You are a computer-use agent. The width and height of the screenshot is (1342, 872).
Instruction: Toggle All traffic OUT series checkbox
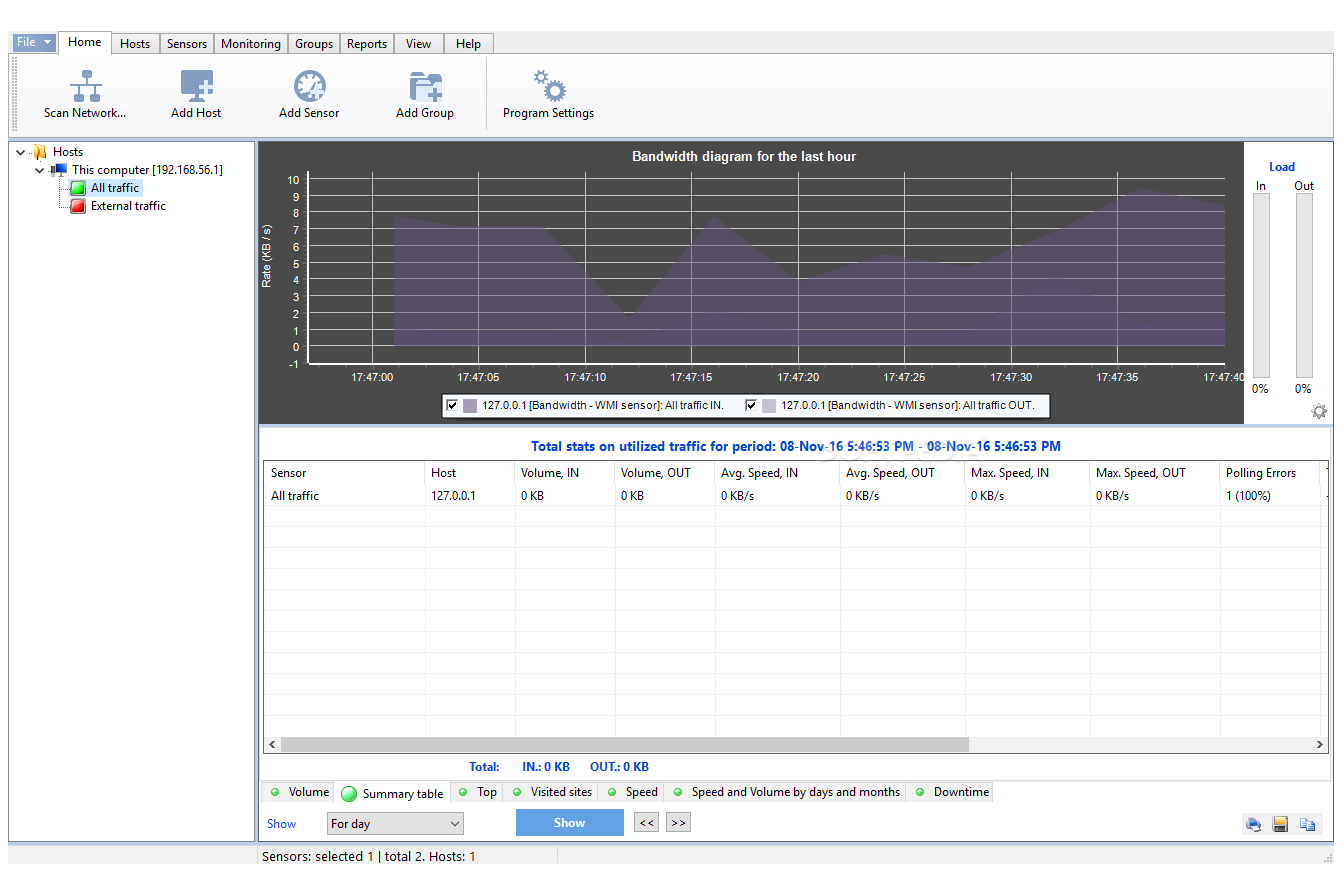pyautogui.click(x=751, y=405)
